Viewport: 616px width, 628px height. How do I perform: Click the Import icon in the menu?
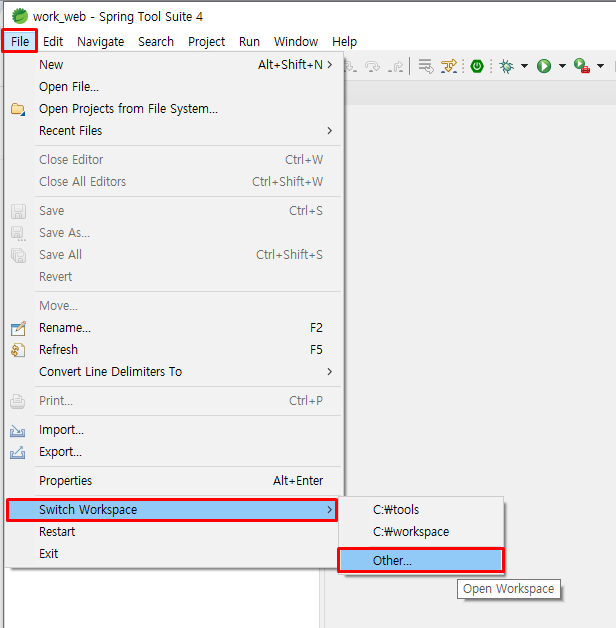18,431
